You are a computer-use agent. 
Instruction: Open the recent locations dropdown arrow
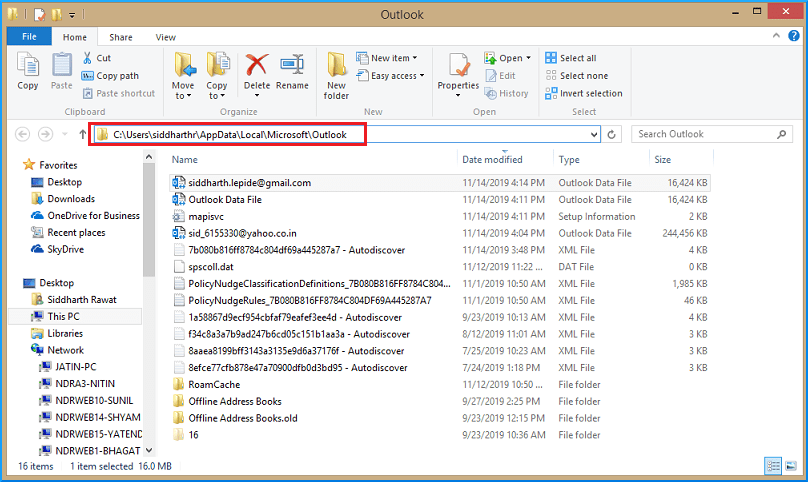65,135
